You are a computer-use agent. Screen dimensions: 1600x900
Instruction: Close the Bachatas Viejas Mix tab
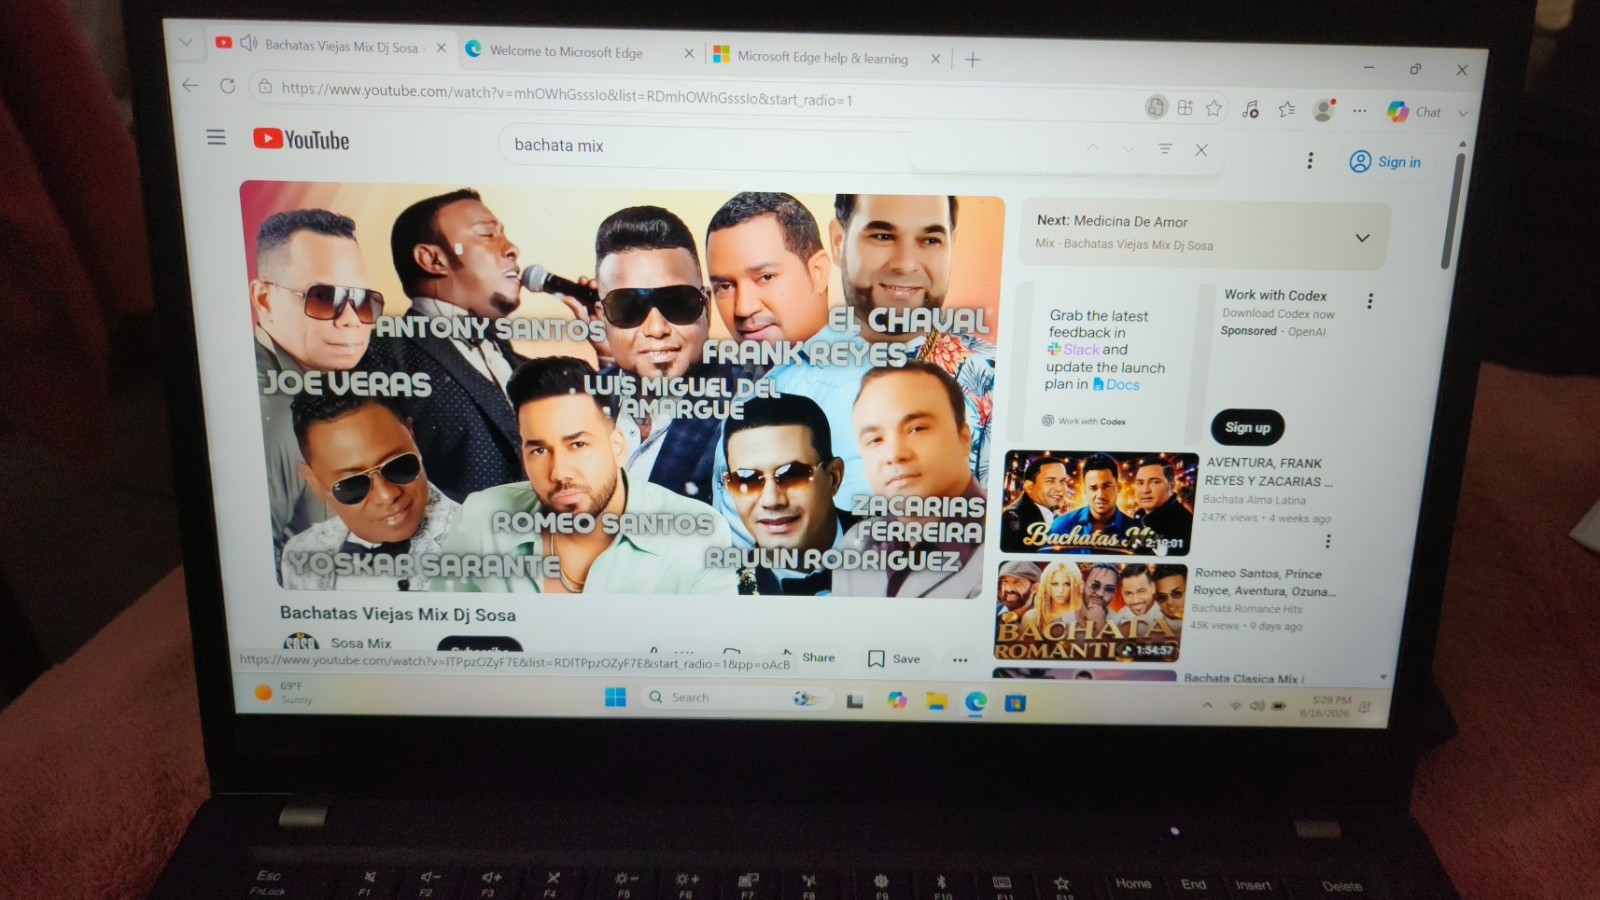[x=441, y=47]
